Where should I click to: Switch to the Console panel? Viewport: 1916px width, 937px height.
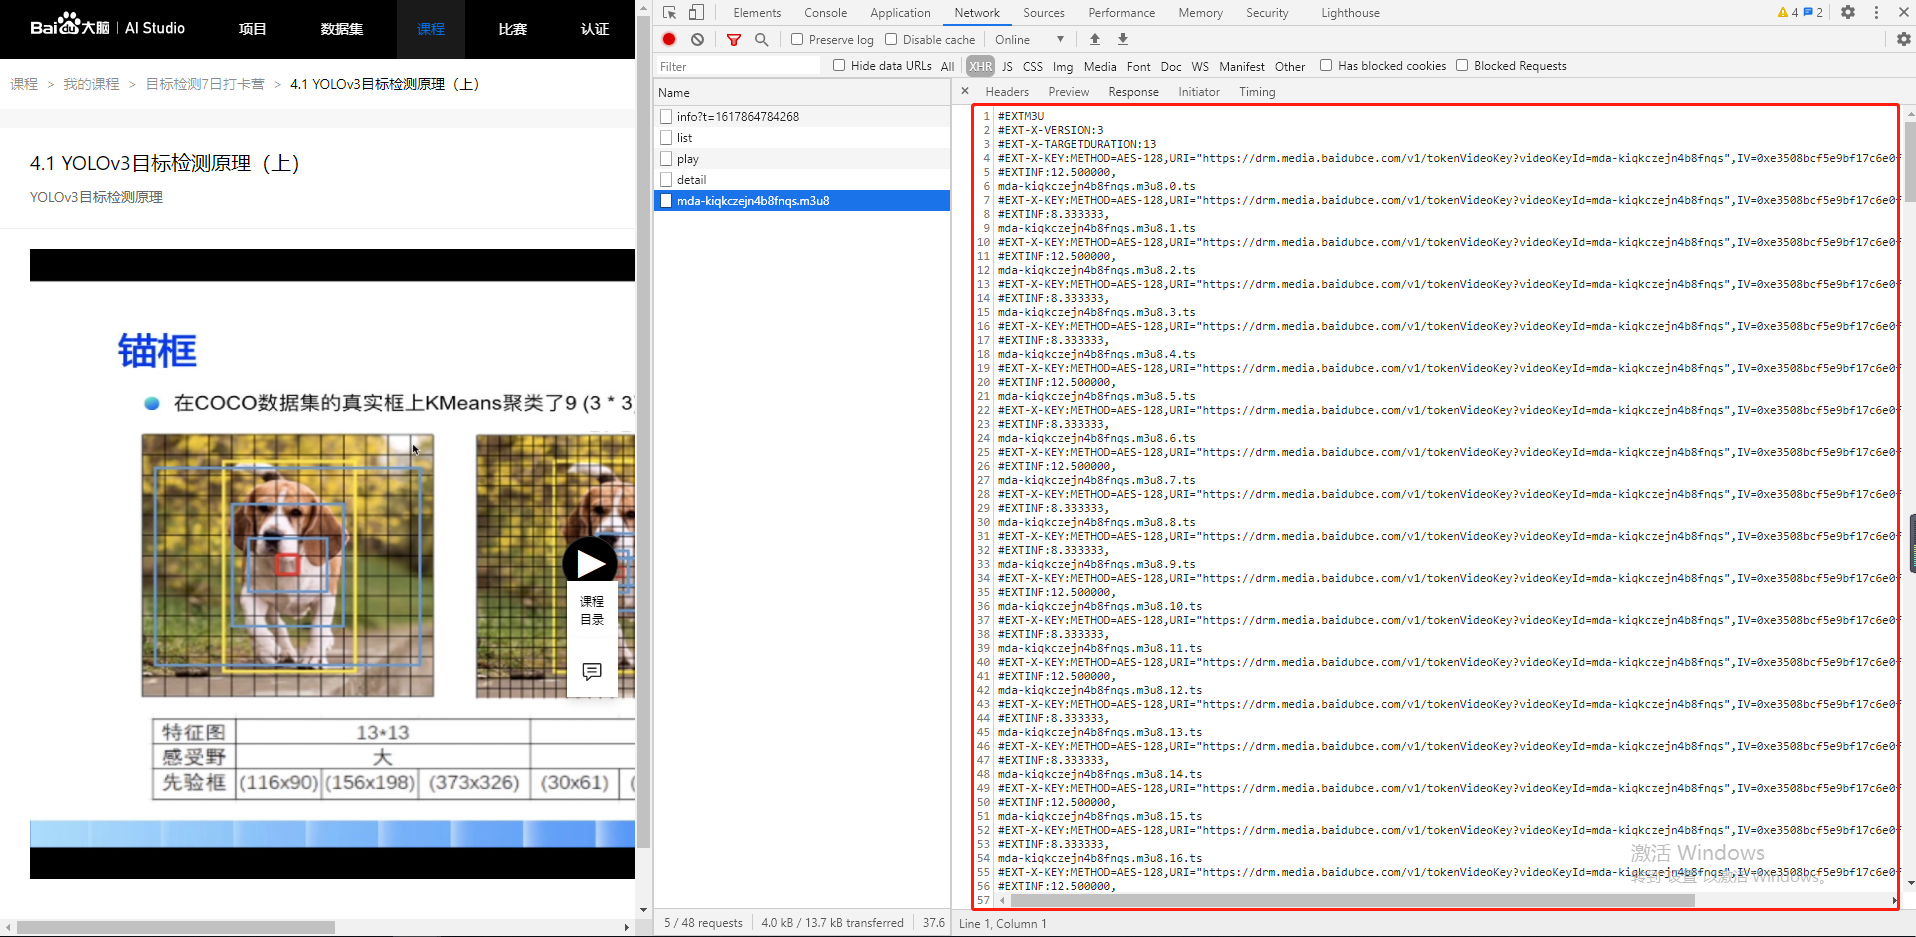(824, 12)
